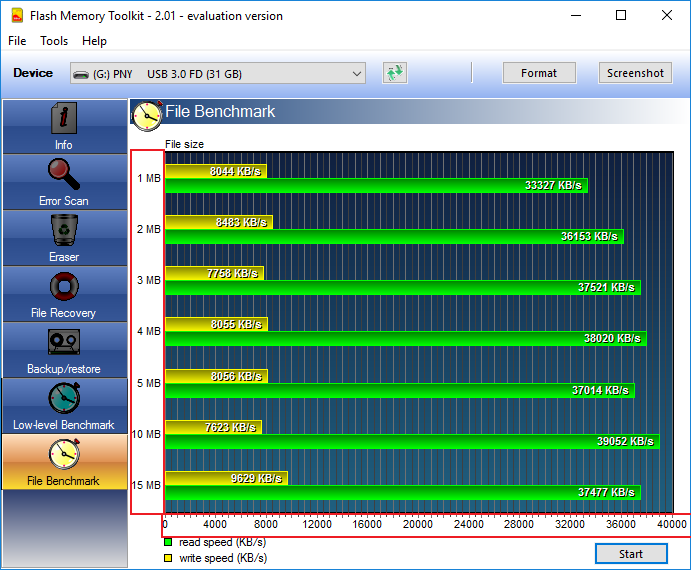Viewport: 691px width, 570px height.
Task: Open the File menu
Action: (17, 41)
